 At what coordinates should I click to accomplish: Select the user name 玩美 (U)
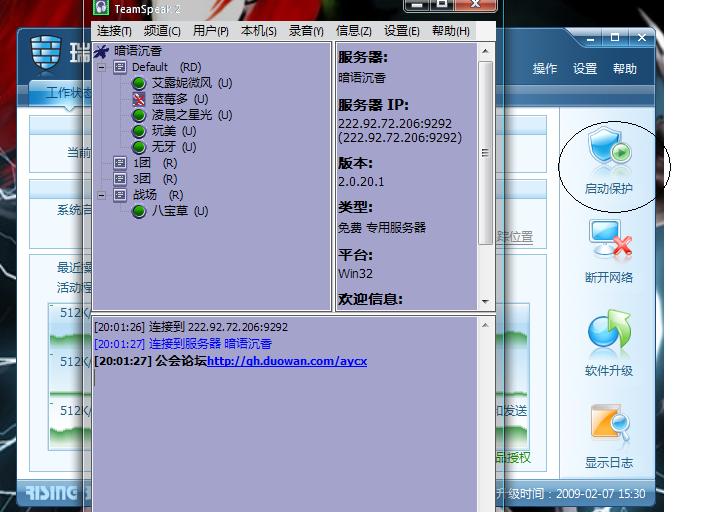174,131
